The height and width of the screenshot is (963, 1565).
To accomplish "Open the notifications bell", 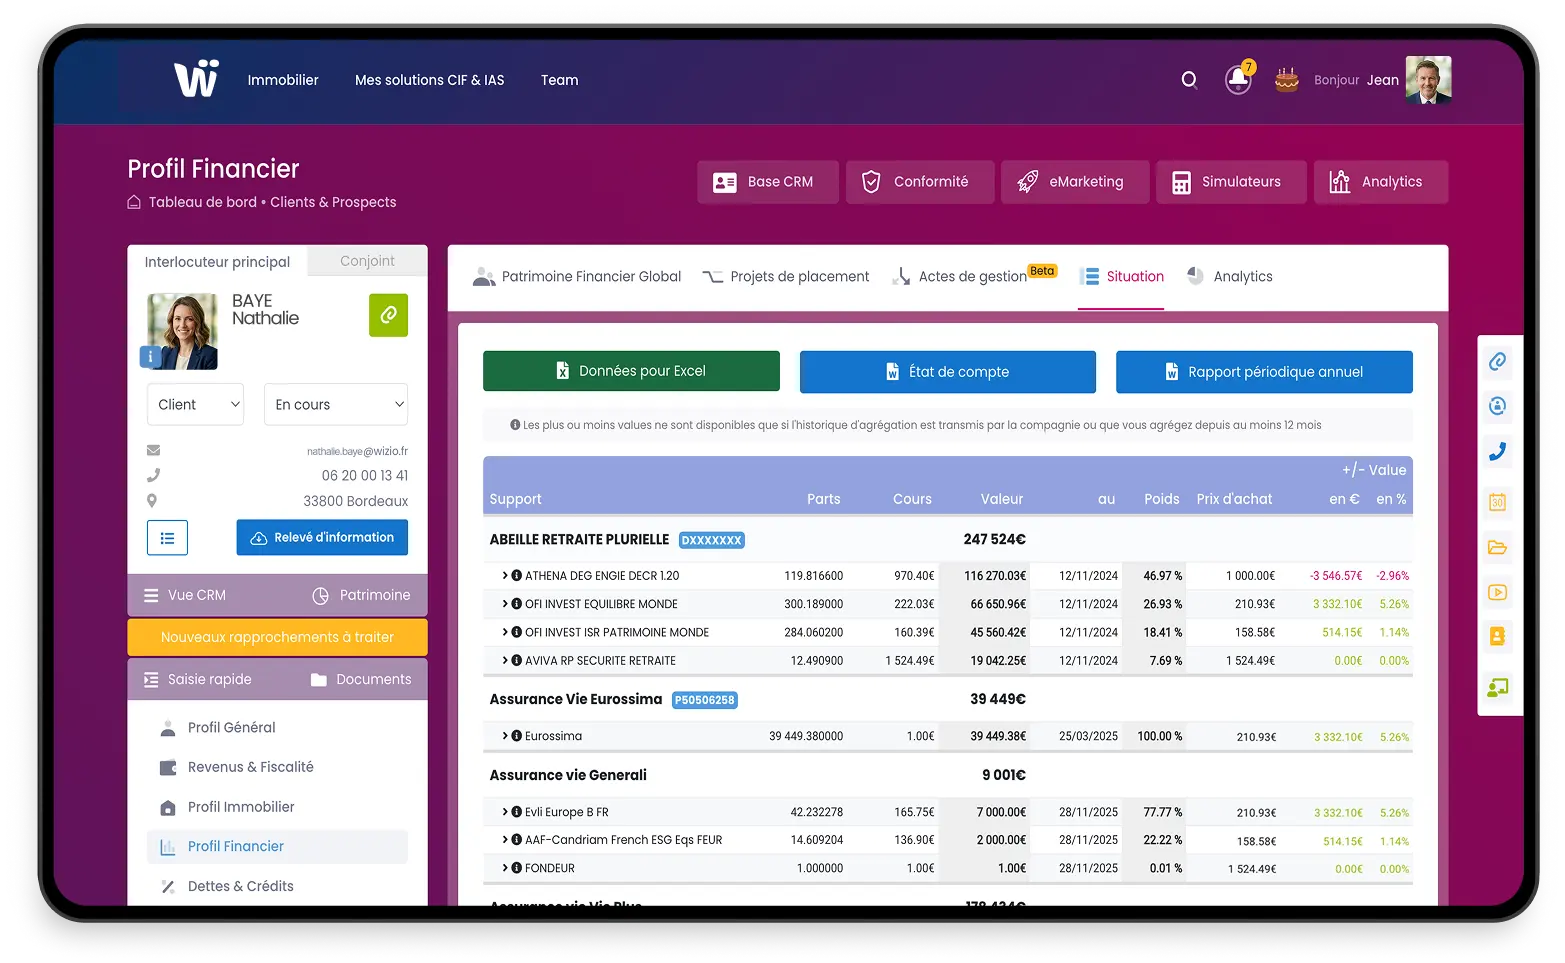I will click(x=1238, y=80).
